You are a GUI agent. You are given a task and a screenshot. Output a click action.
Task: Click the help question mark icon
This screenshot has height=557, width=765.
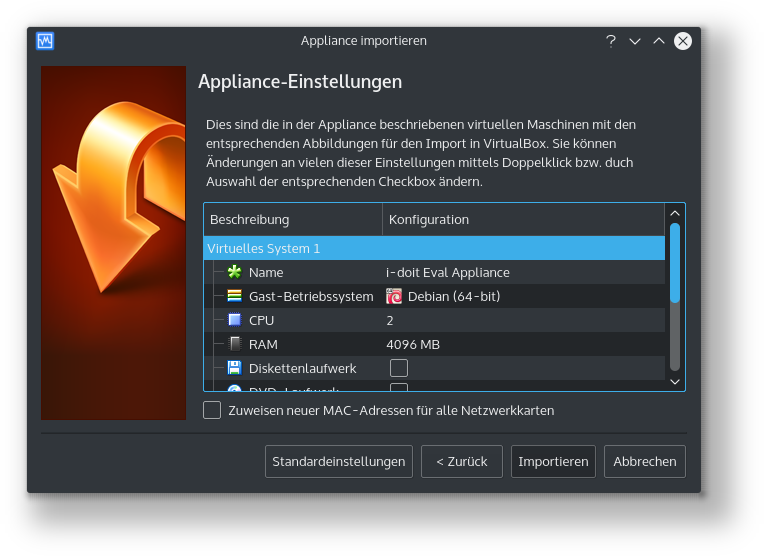[611, 41]
